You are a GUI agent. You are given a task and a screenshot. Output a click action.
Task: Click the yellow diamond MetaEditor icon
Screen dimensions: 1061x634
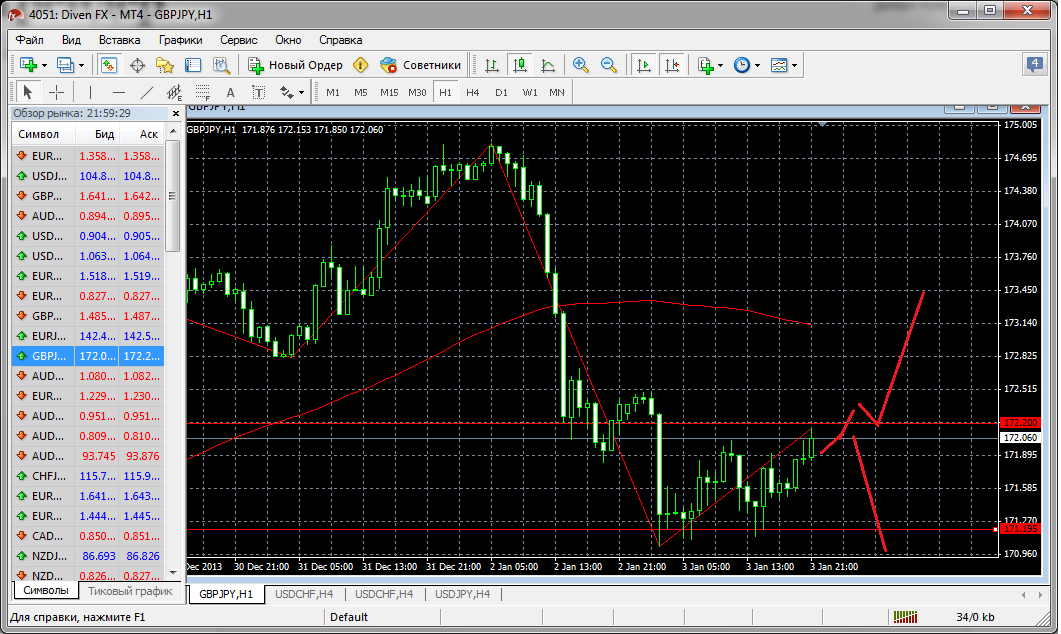click(361, 65)
